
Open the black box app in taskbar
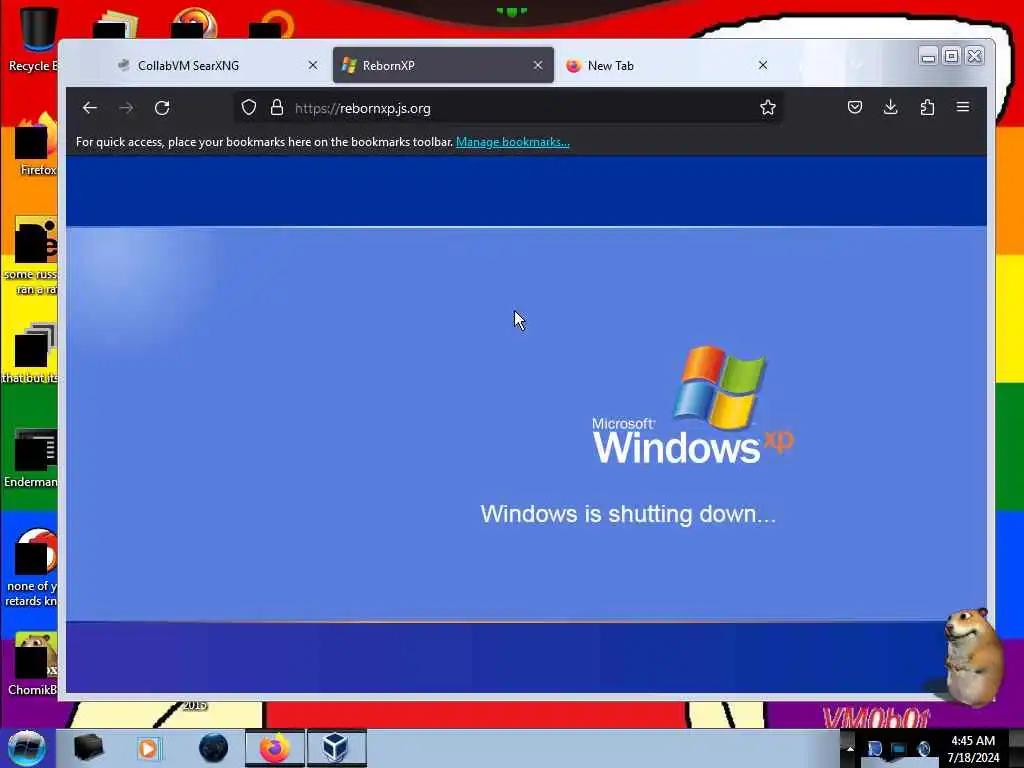tap(88, 748)
